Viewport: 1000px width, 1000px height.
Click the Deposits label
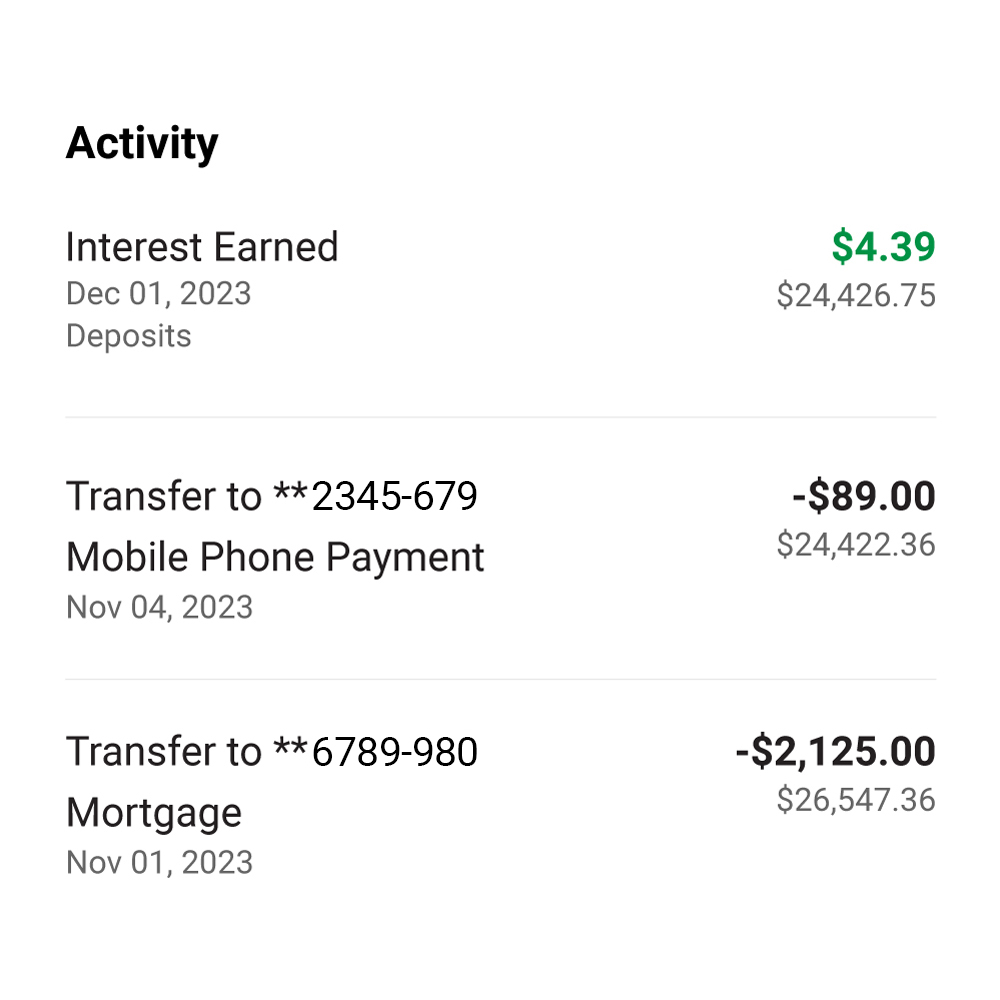(127, 336)
